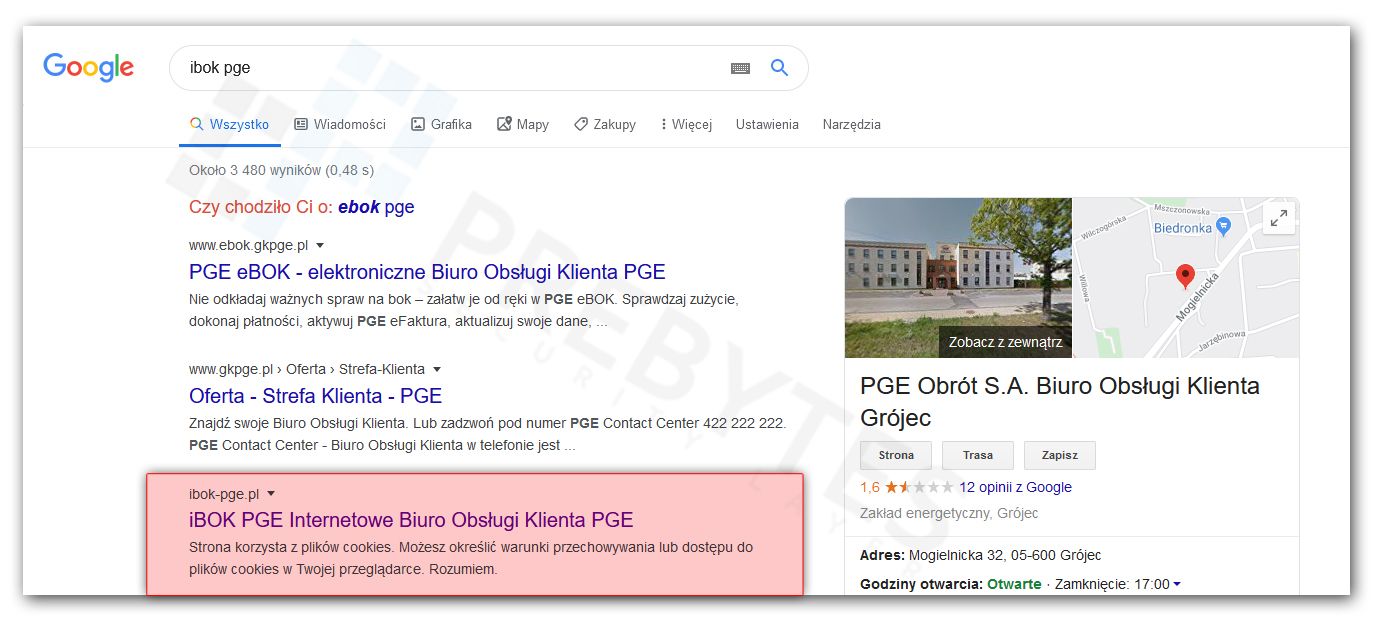This screenshot has height=626, width=1383.
Task: Expand the map using the arrows icon
Action: (x=1279, y=218)
